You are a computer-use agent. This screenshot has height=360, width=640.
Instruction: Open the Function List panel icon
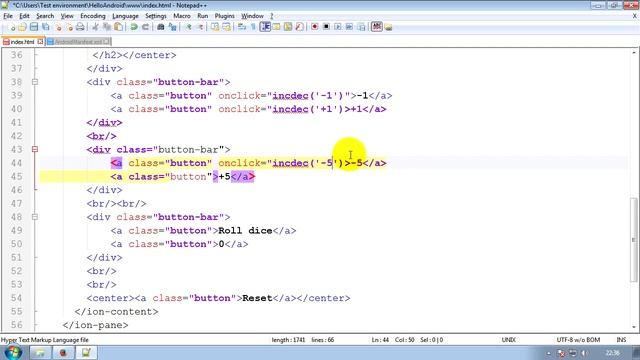[x=300, y=27]
